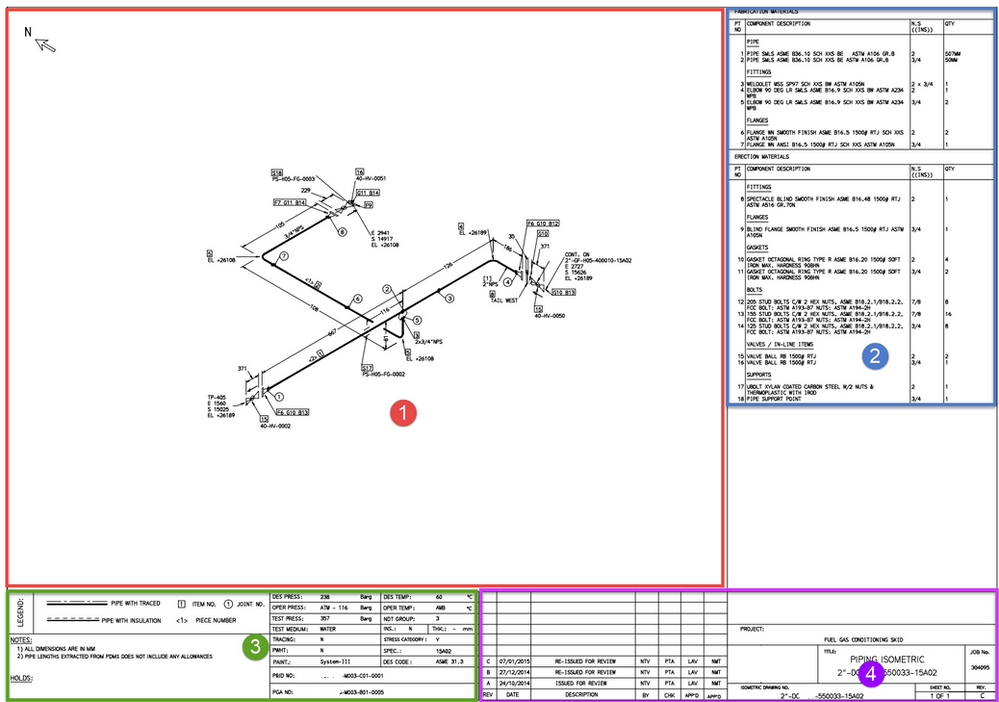Click the blue circular badge 2
Image resolution: width=999 pixels, height=702 pixels.
875,356
